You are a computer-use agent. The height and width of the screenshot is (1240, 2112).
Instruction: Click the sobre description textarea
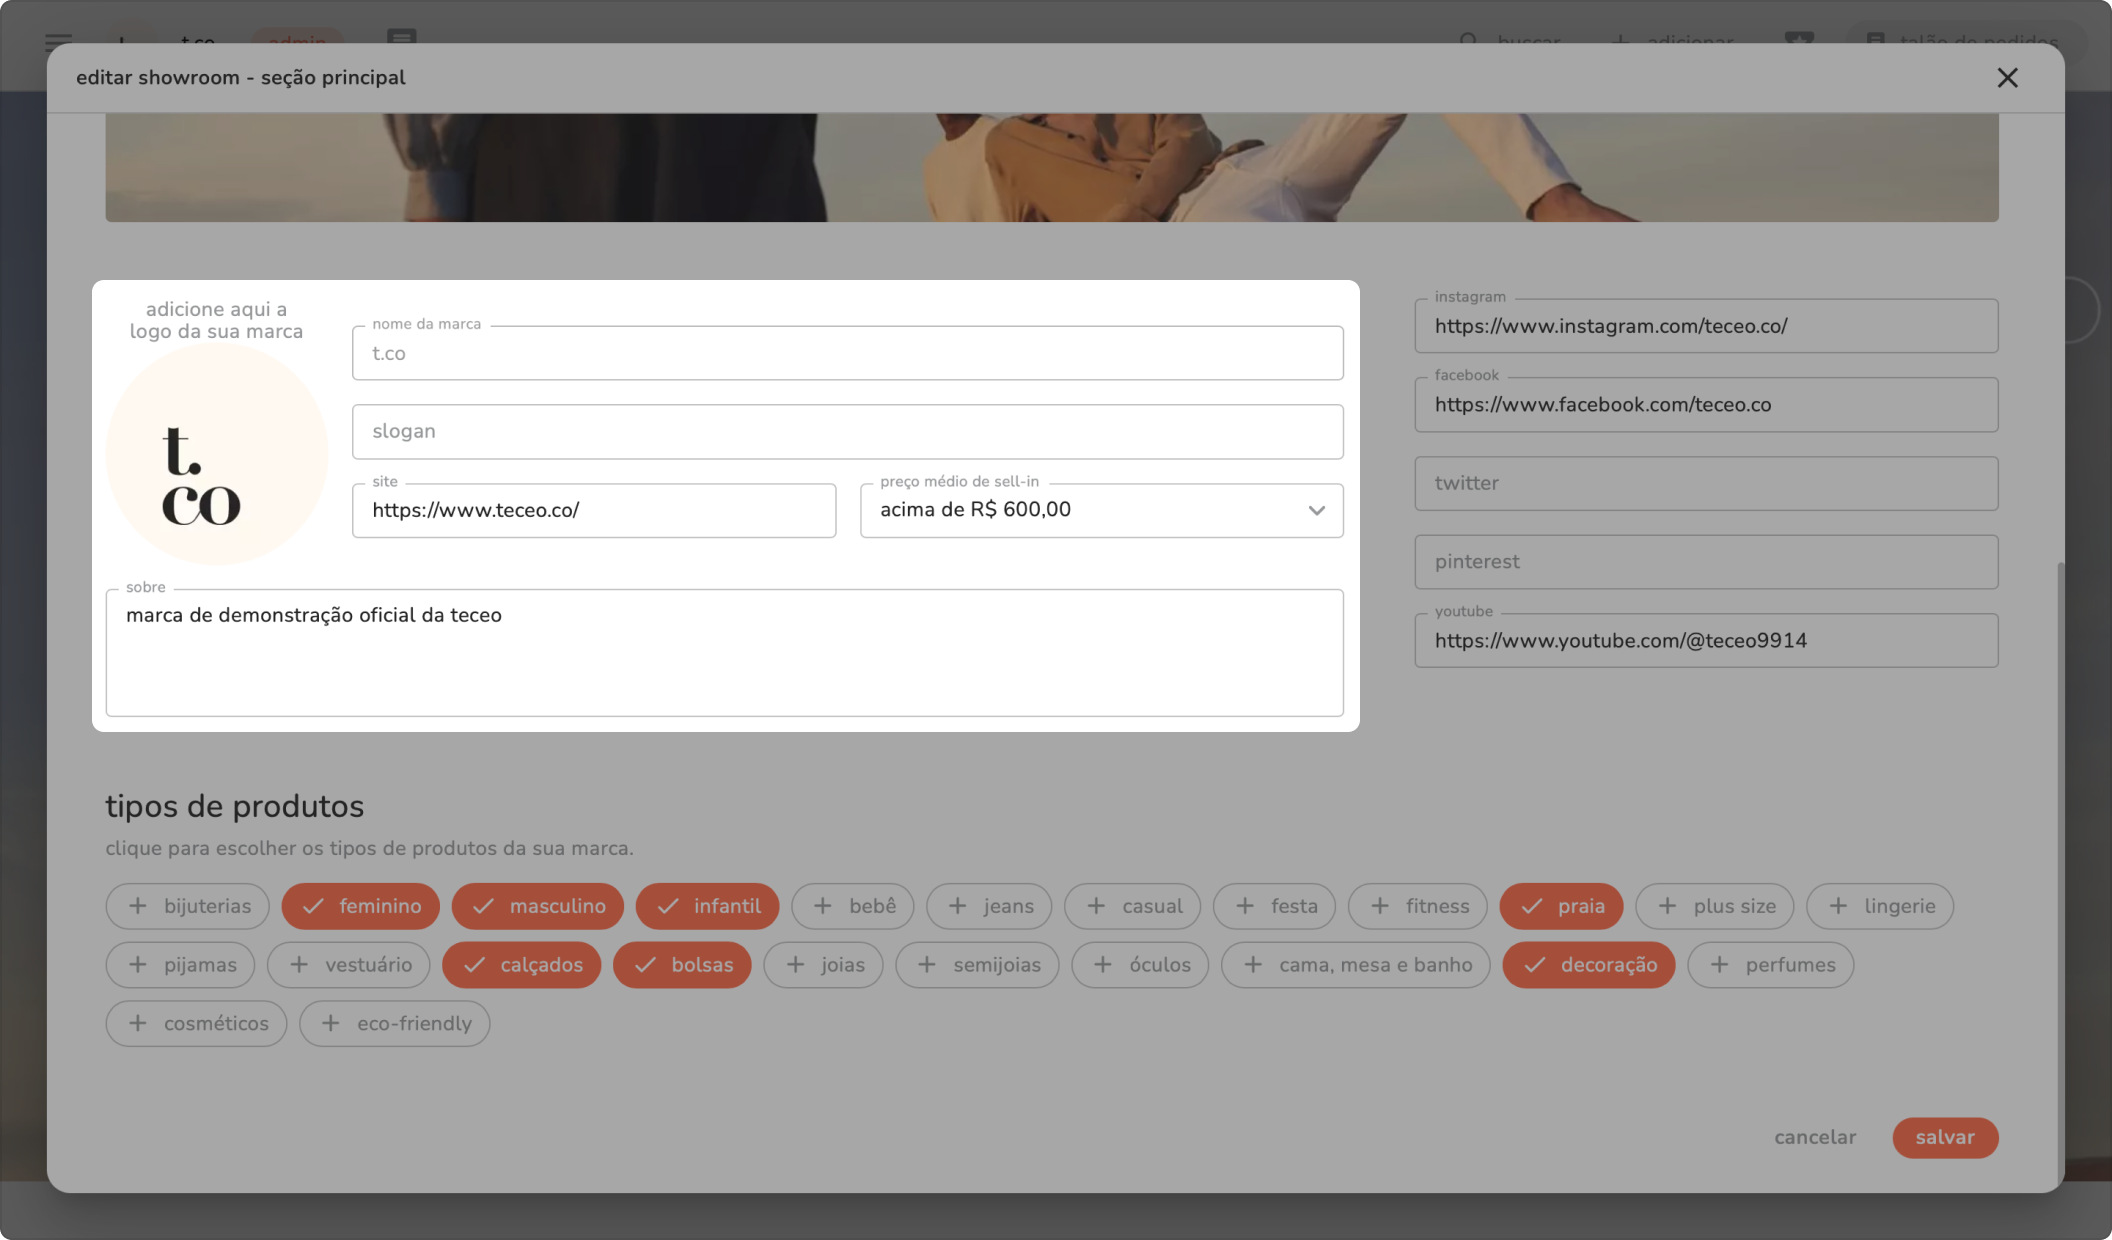(x=724, y=652)
